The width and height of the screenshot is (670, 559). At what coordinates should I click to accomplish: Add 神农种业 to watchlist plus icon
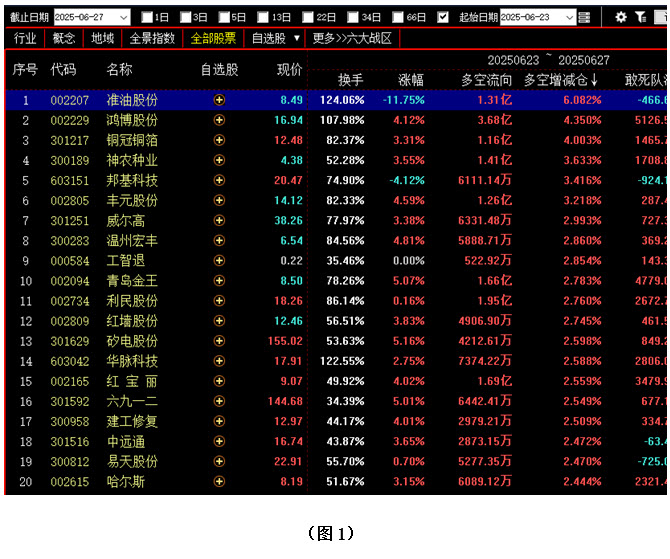coord(219,160)
